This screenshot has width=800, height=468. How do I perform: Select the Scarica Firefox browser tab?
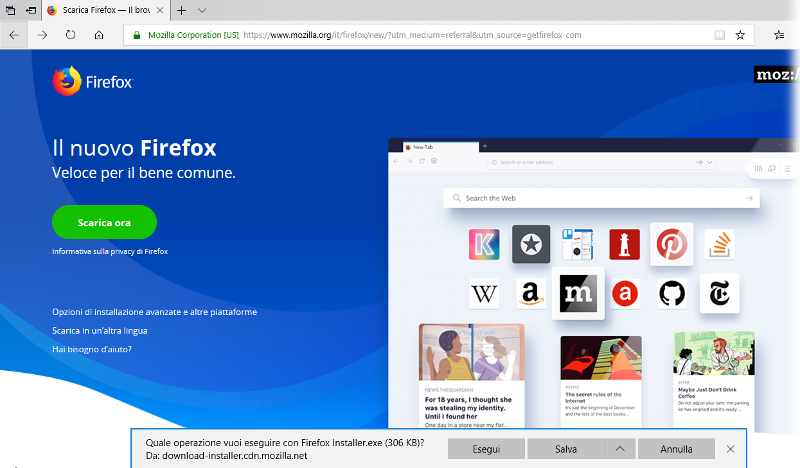(x=106, y=10)
